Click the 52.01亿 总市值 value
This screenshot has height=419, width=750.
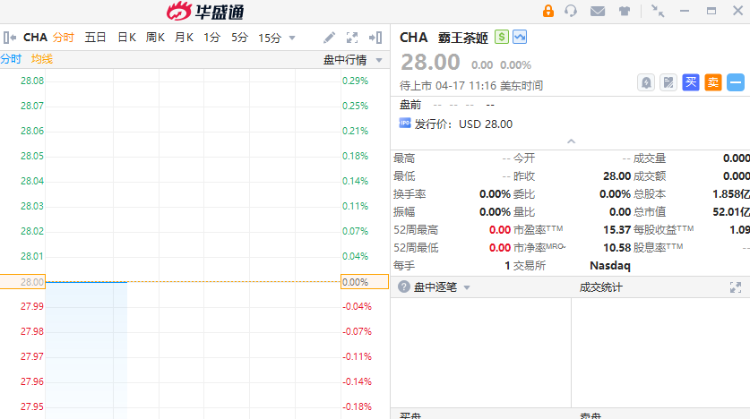tap(731, 212)
